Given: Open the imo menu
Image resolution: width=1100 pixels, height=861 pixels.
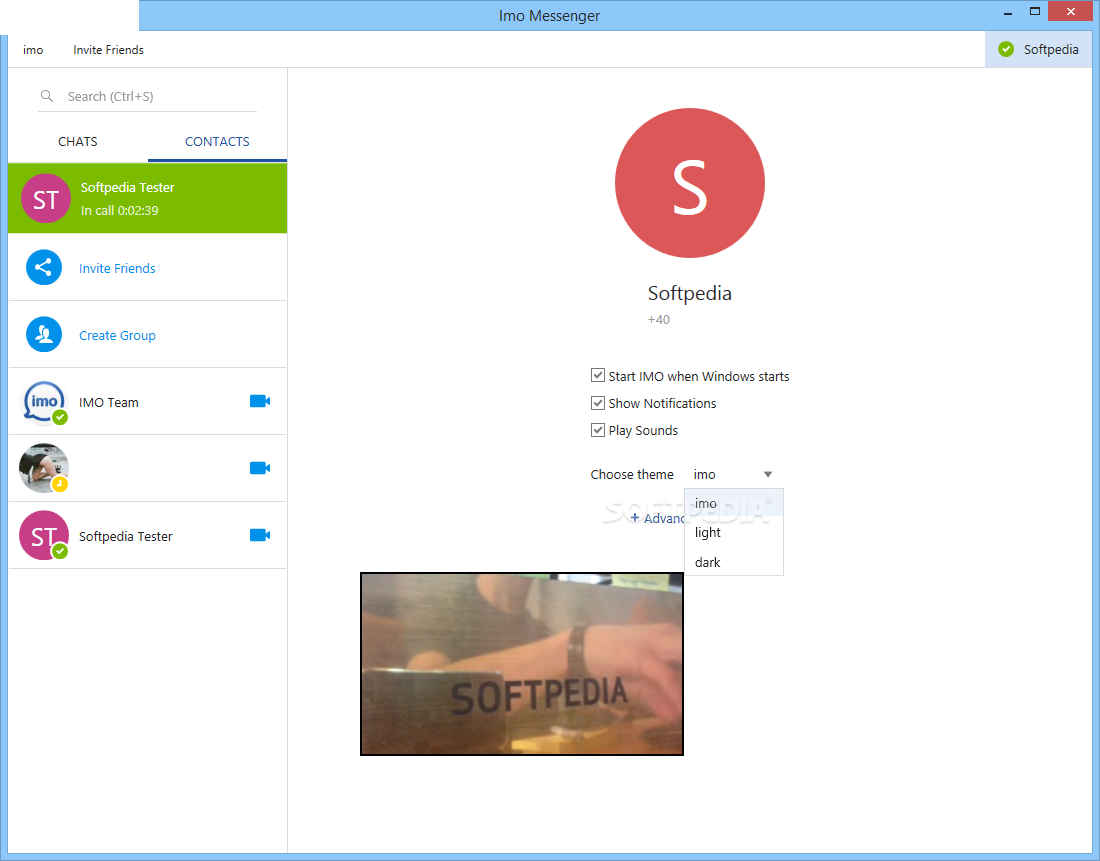Looking at the screenshot, I should pyautogui.click(x=33, y=50).
